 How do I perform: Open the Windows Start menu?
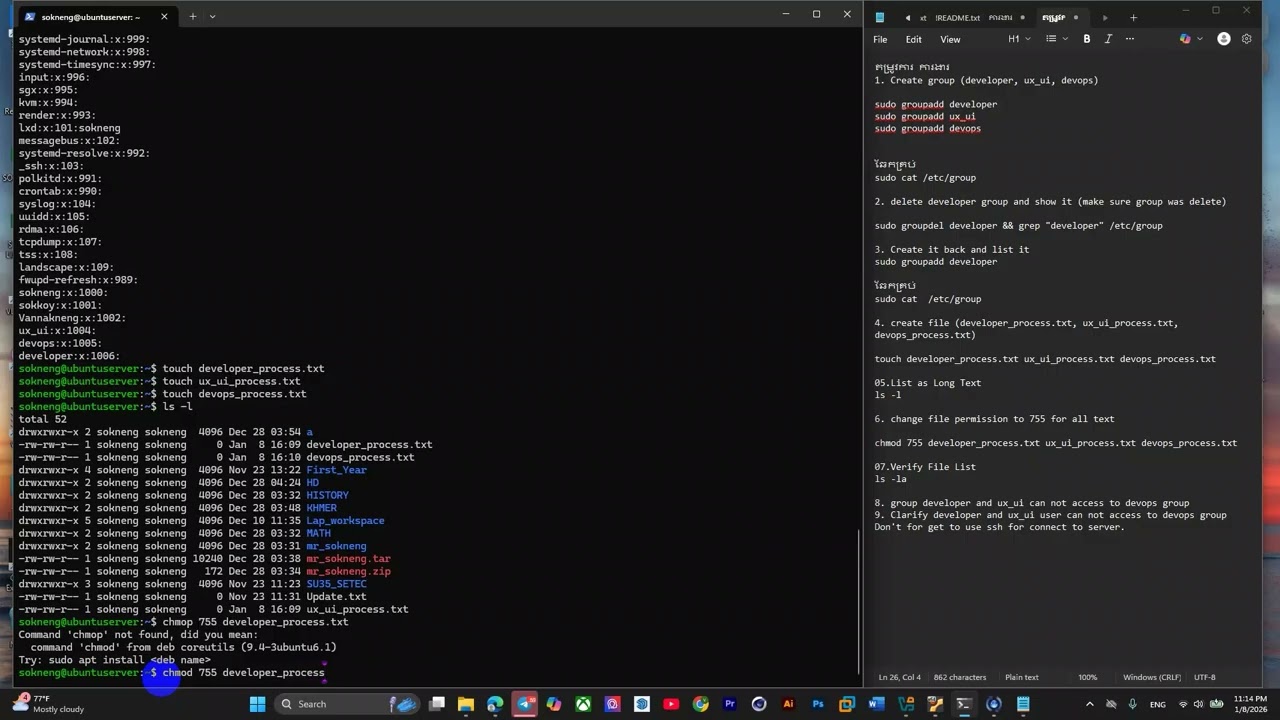pyautogui.click(x=257, y=704)
